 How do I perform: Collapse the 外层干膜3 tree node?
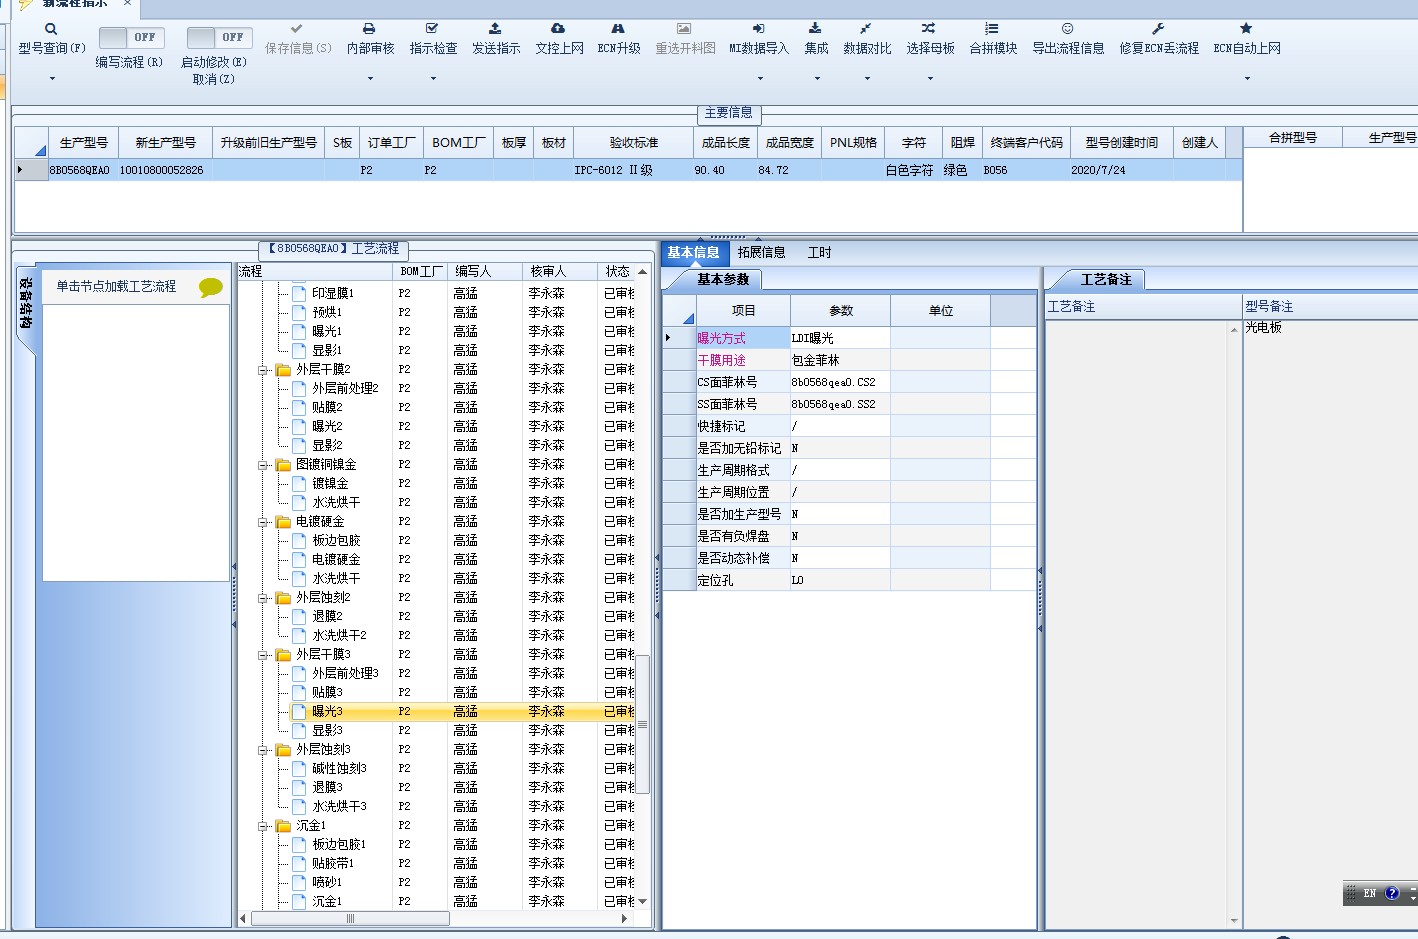[x=263, y=655]
